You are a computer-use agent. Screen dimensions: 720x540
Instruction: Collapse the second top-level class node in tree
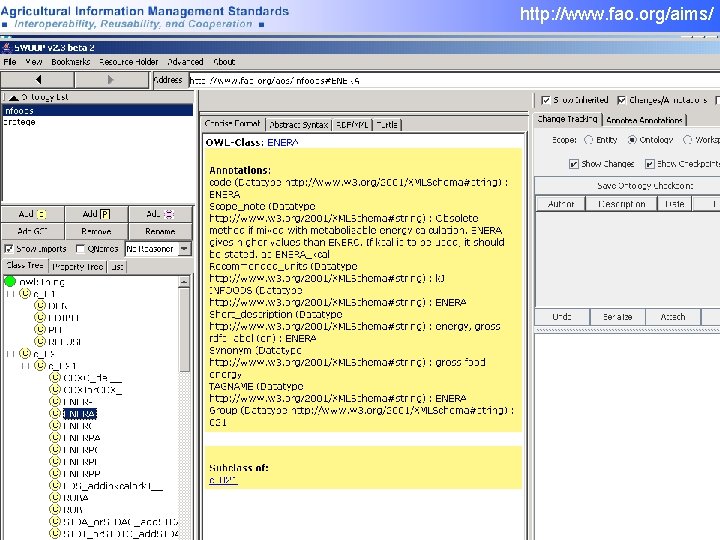10,354
